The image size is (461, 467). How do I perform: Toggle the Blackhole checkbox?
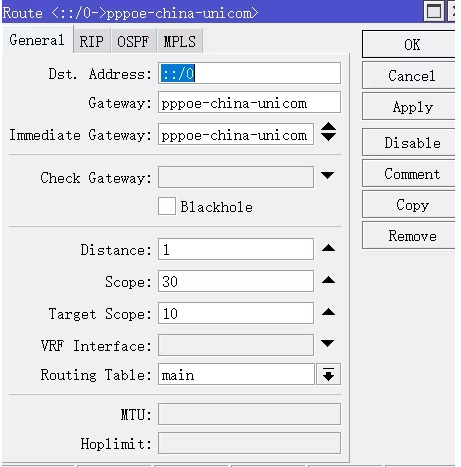pyautogui.click(x=167, y=206)
